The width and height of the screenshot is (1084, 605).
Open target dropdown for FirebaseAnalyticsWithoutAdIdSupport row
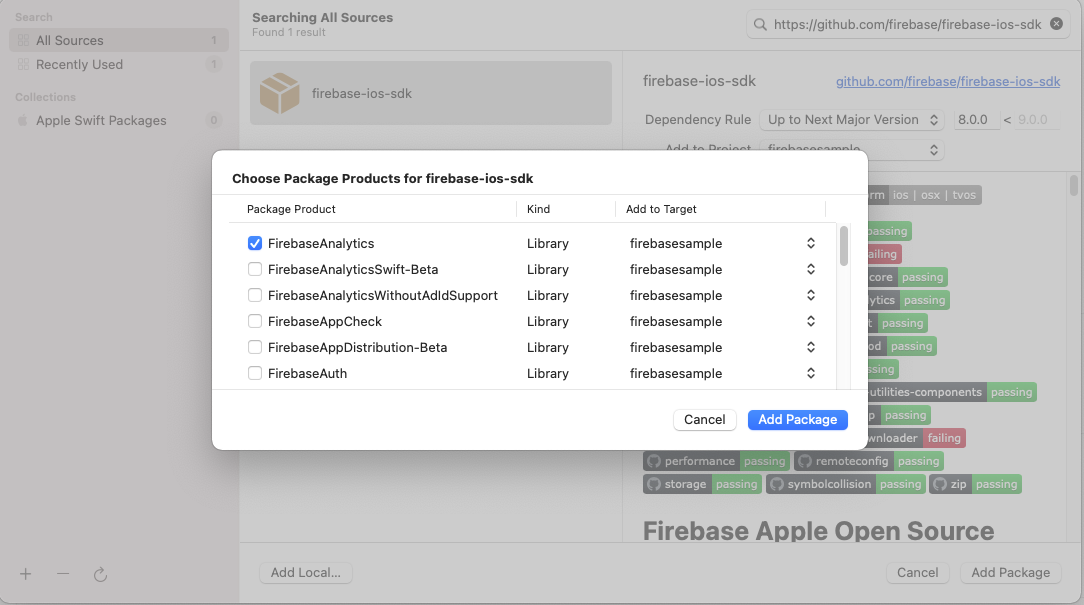click(x=810, y=295)
